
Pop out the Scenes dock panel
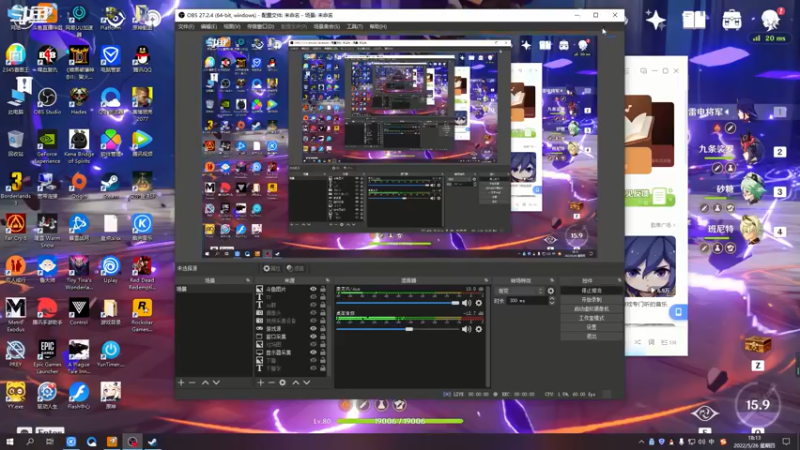coord(247,280)
